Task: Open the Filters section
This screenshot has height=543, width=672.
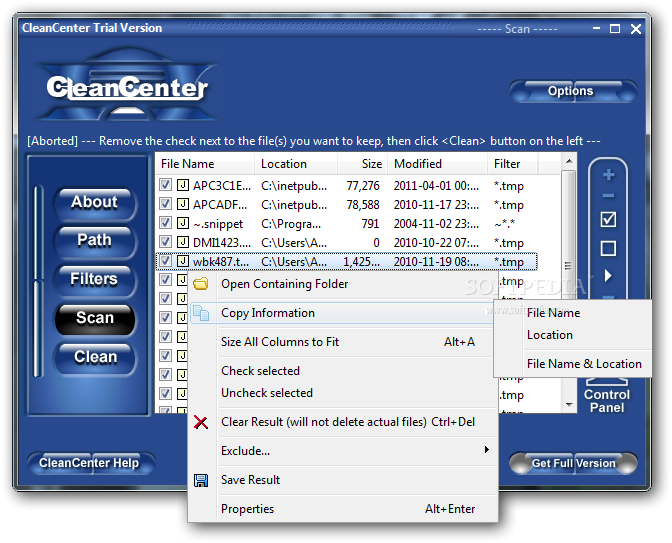Action: (x=95, y=280)
